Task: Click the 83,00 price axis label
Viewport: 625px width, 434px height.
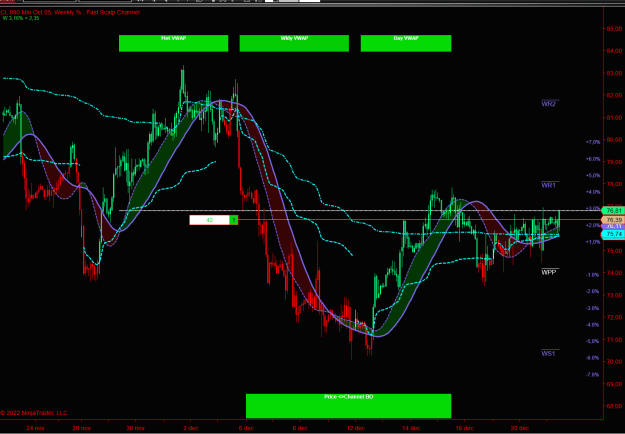Action: pyautogui.click(x=614, y=73)
